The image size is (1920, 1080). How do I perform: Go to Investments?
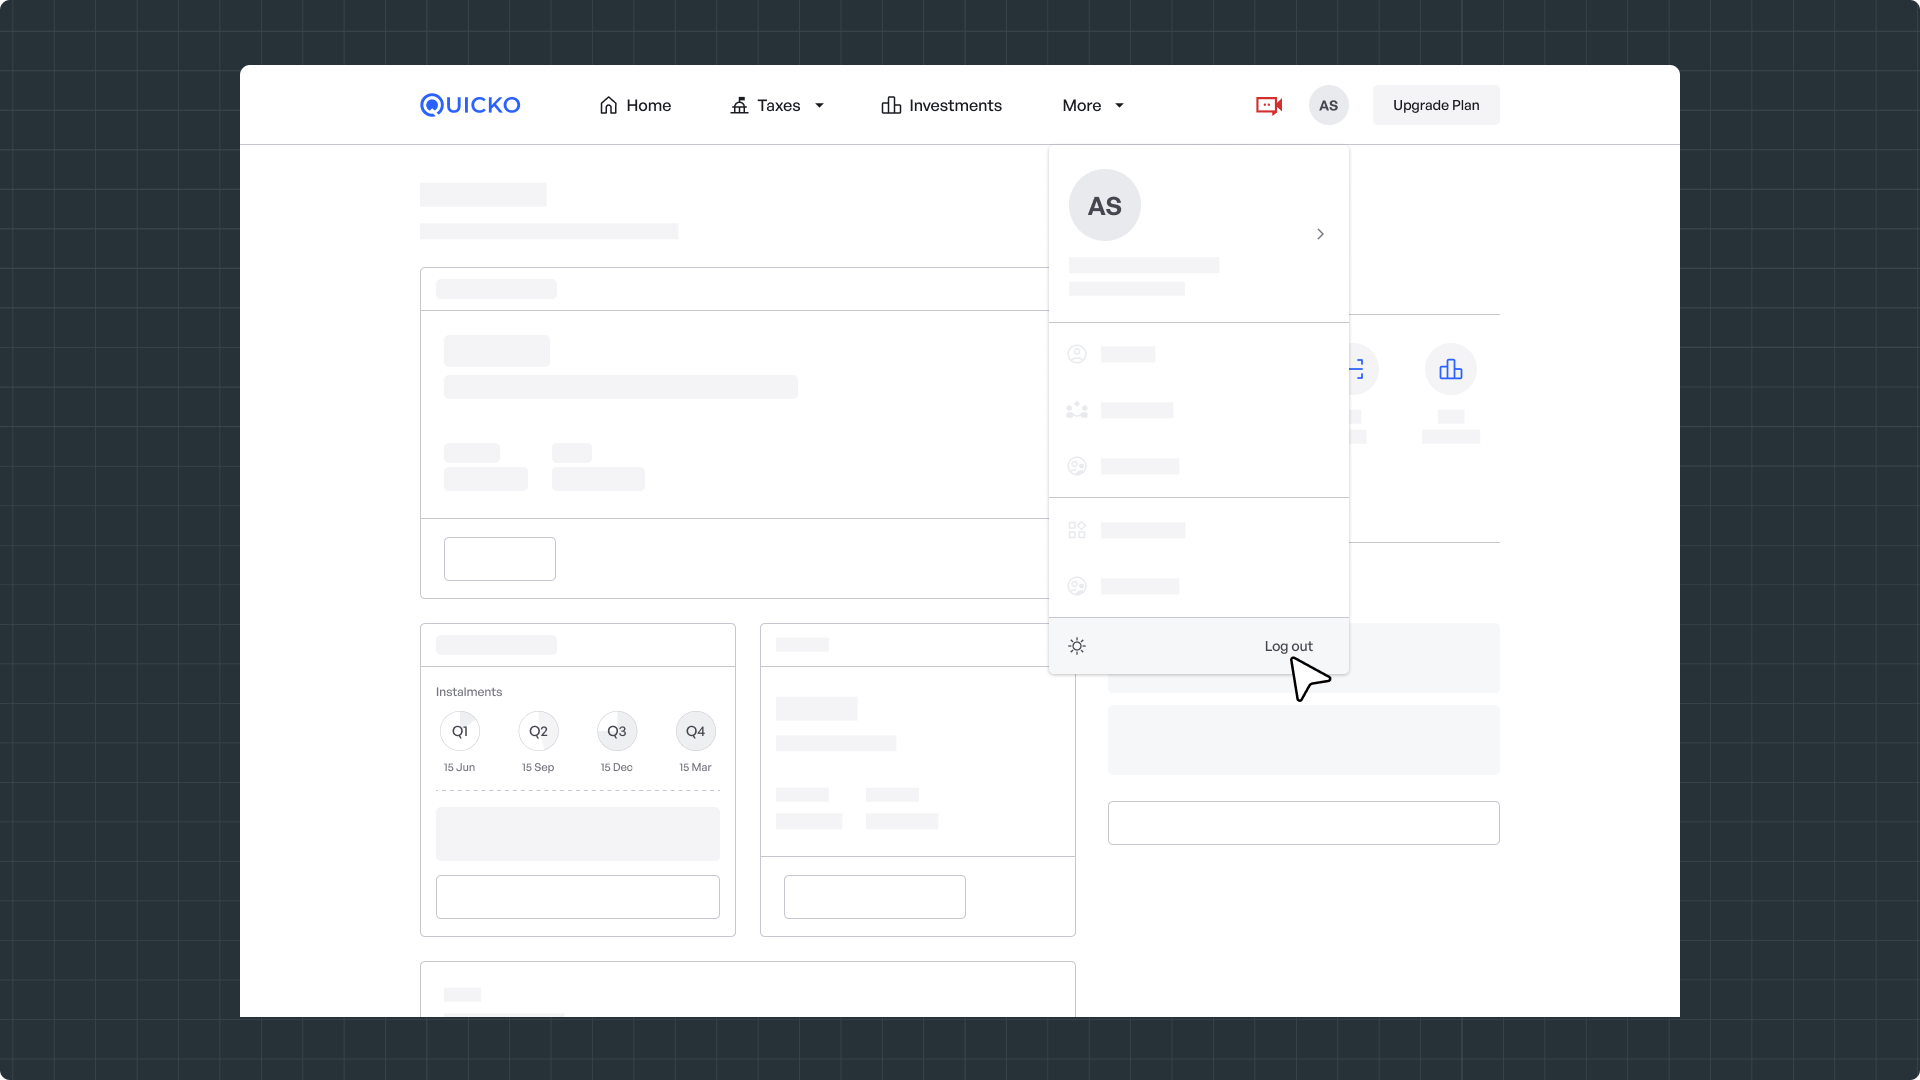(941, 105)
